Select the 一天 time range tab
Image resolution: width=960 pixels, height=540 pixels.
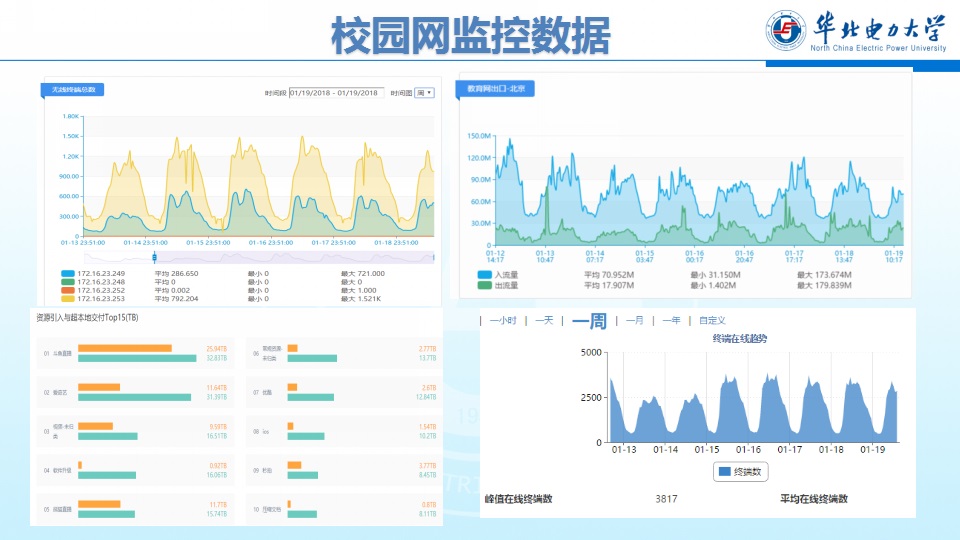[543, 321]
